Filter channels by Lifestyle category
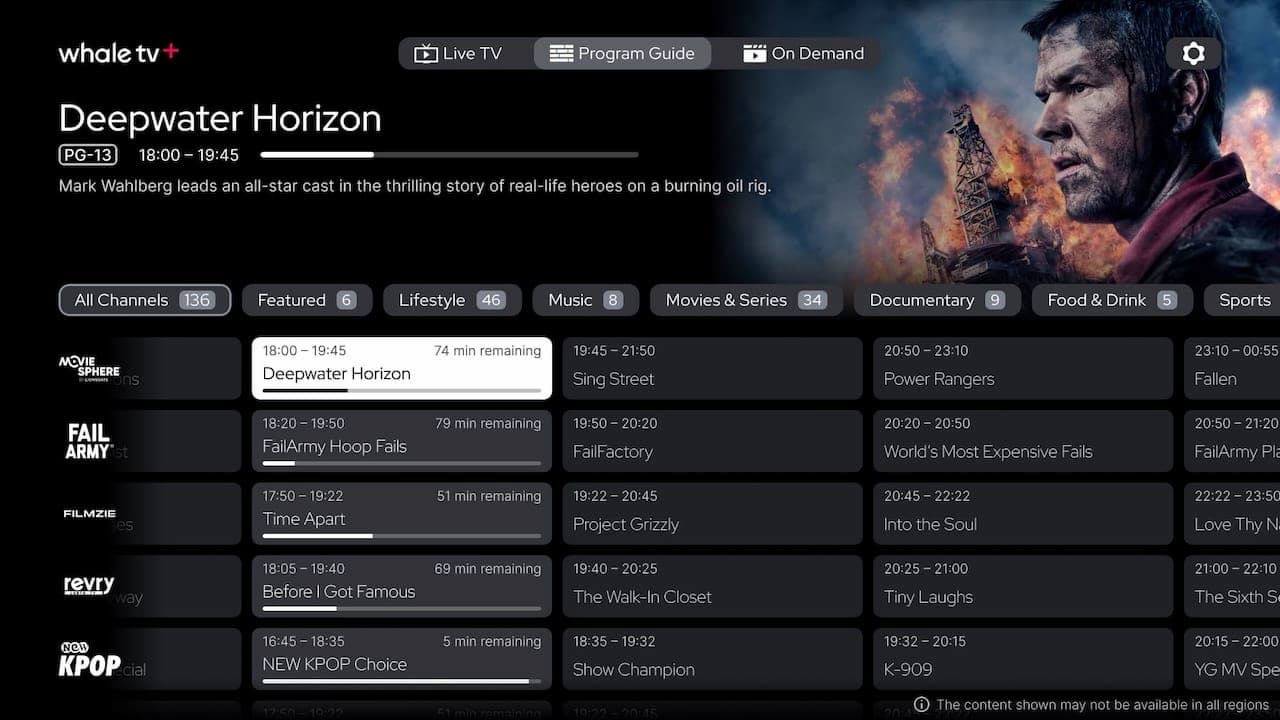This screenshot has width=1280, height=720. 452,300
